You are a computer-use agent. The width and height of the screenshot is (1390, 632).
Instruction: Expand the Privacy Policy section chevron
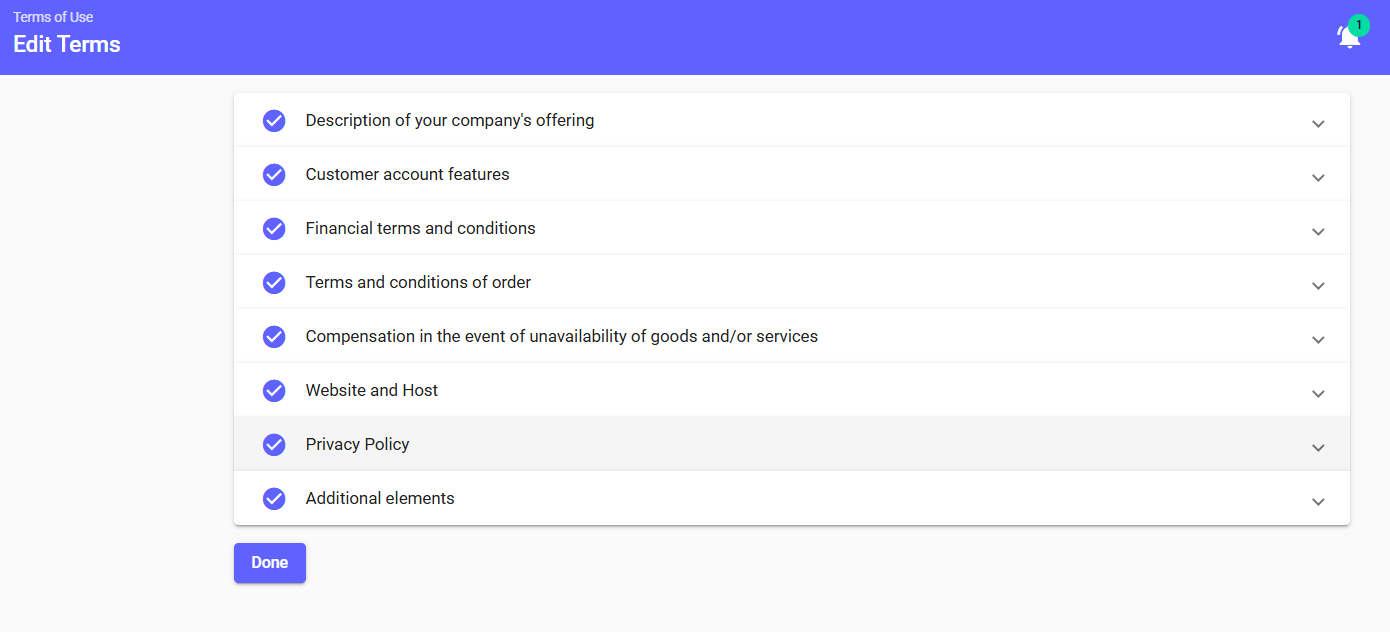point(1318,448)
